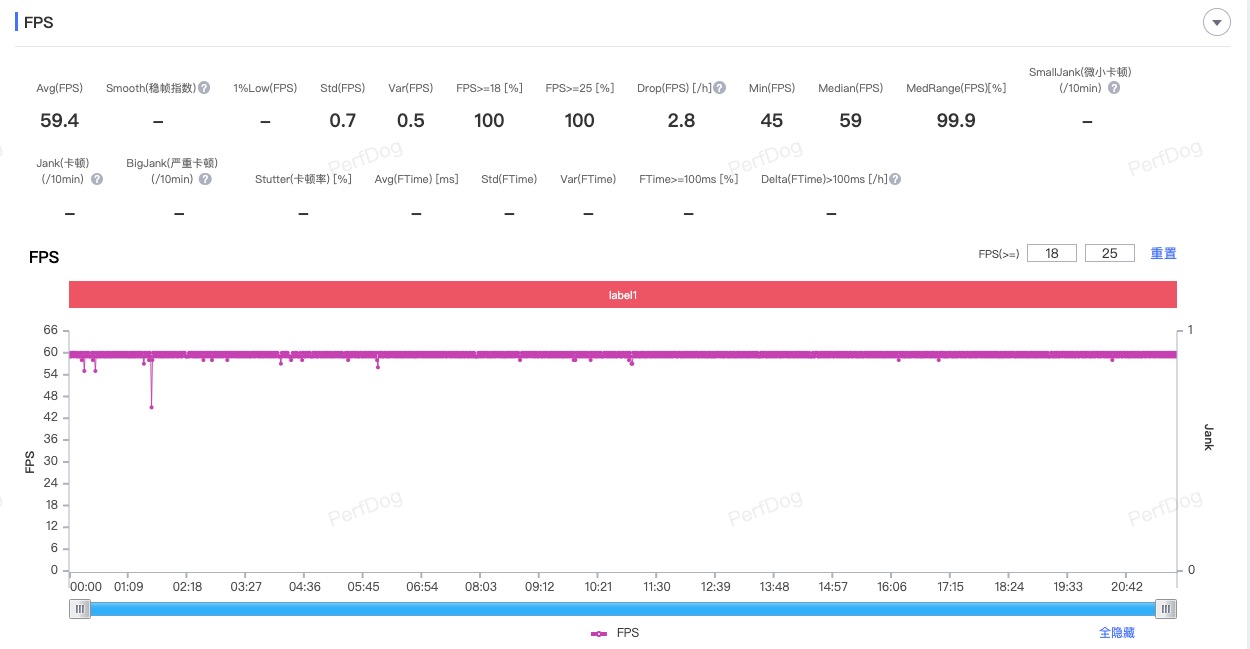Click the Min(FPS) value 45
The height and width of the screenshot is (649, 1250).
coord(771,121)
